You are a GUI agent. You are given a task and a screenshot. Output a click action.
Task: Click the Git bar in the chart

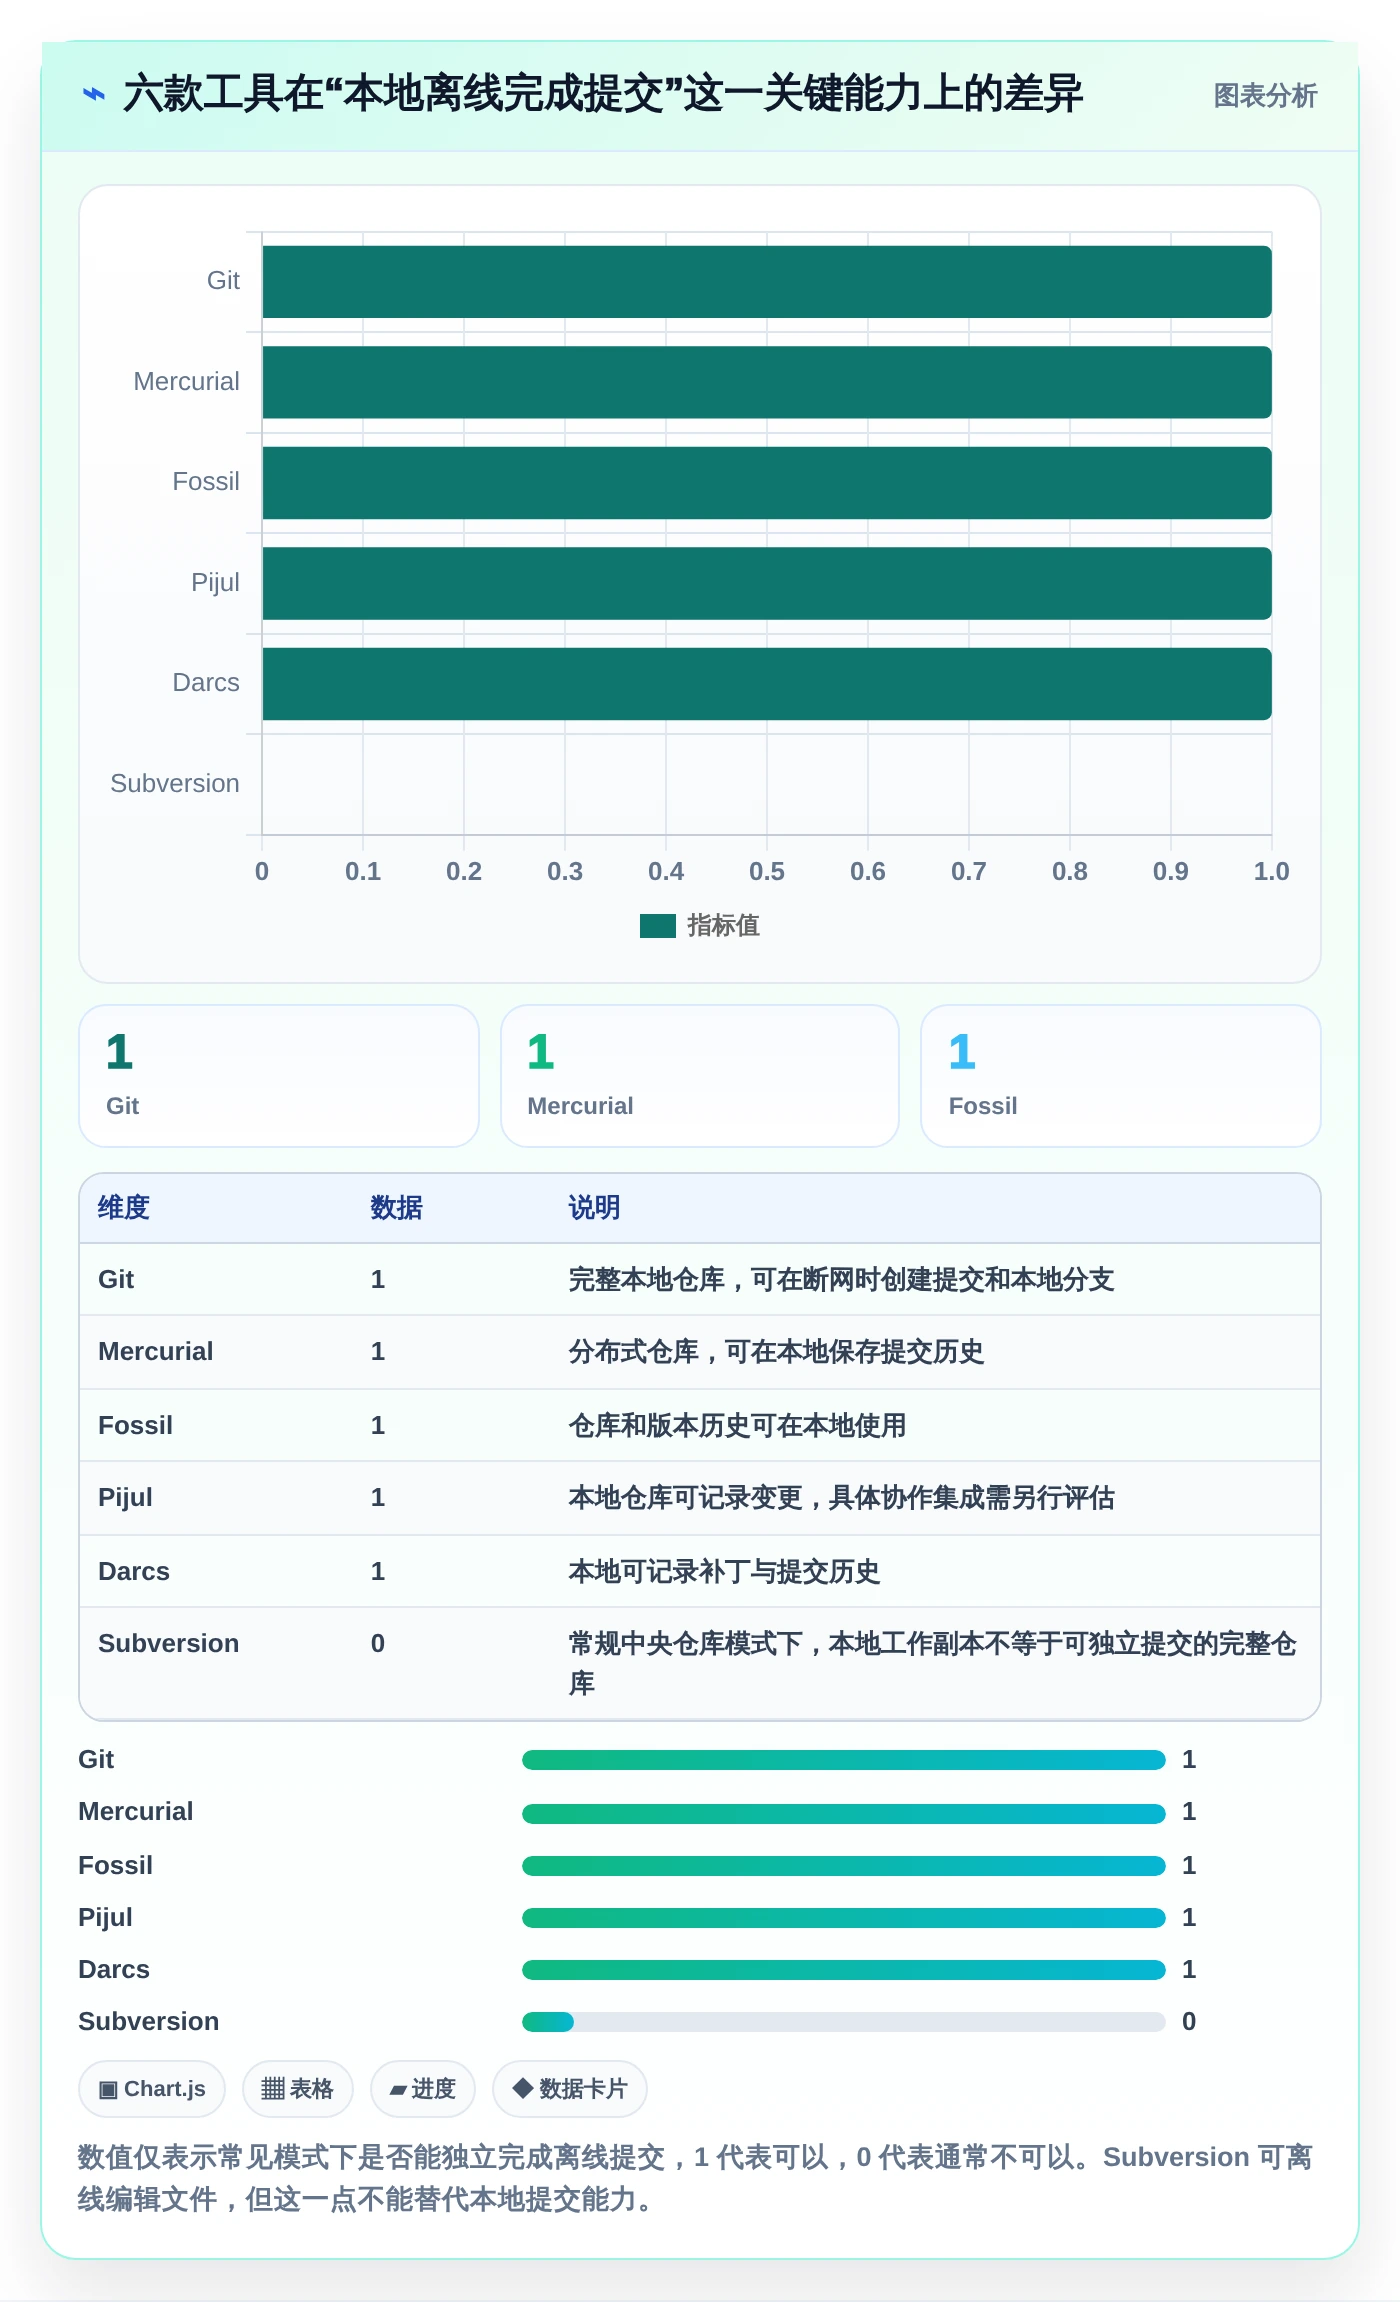pos(767,282)
